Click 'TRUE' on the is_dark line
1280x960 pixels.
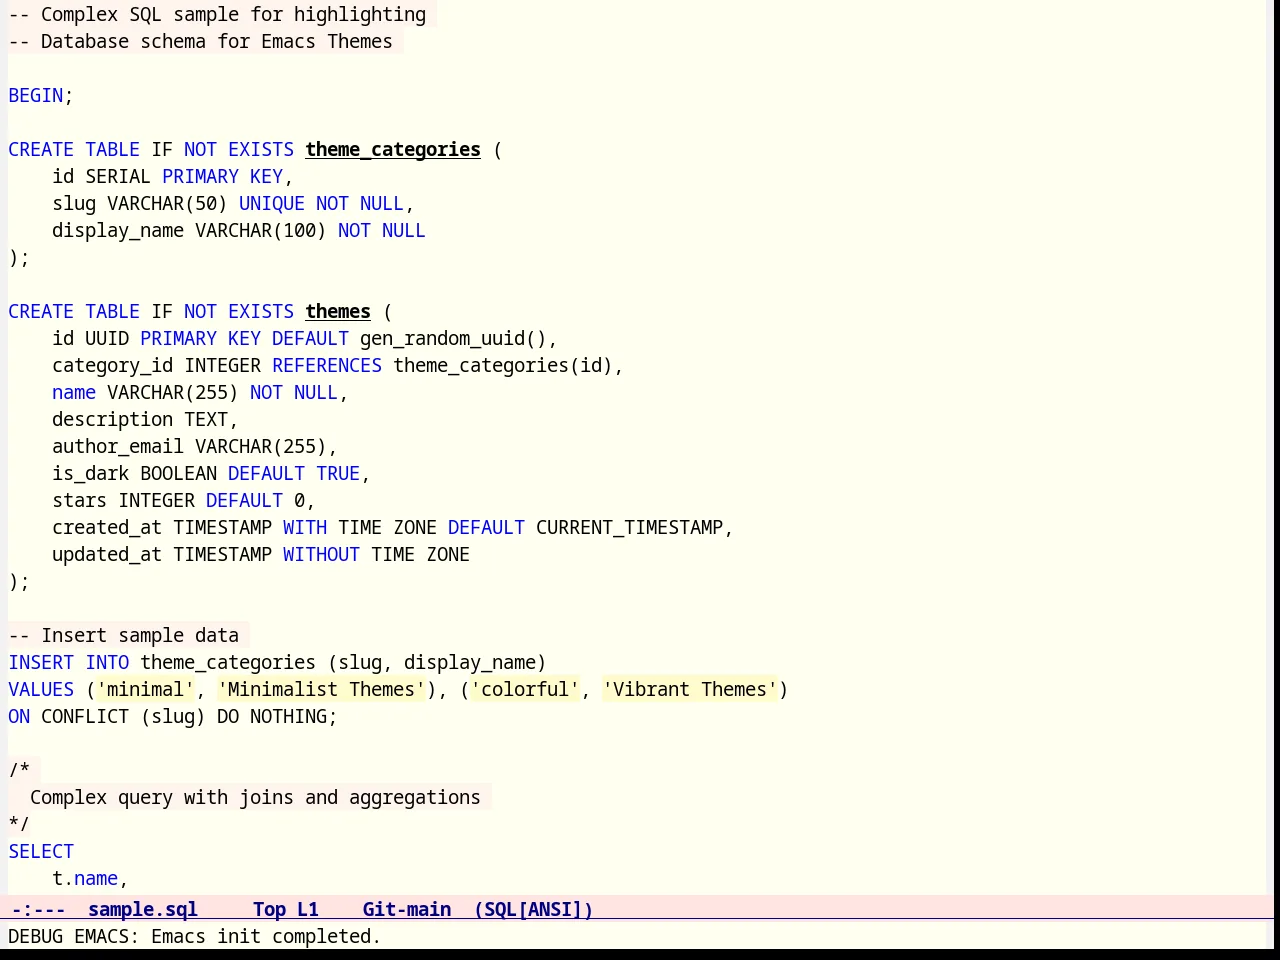pos(338,473)
